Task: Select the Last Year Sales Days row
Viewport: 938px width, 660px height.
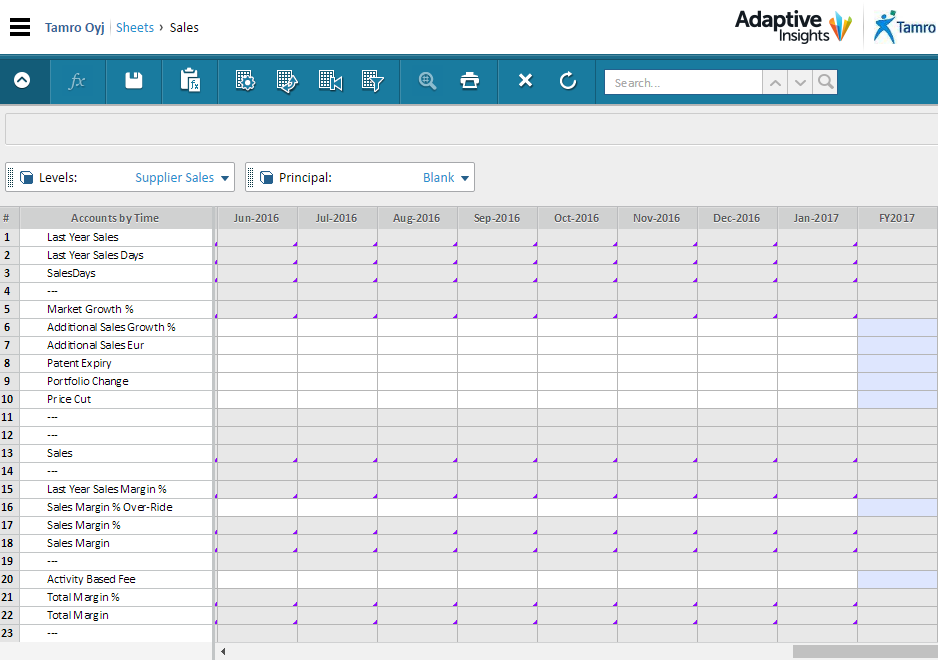Action: click(x=95, y=256)
